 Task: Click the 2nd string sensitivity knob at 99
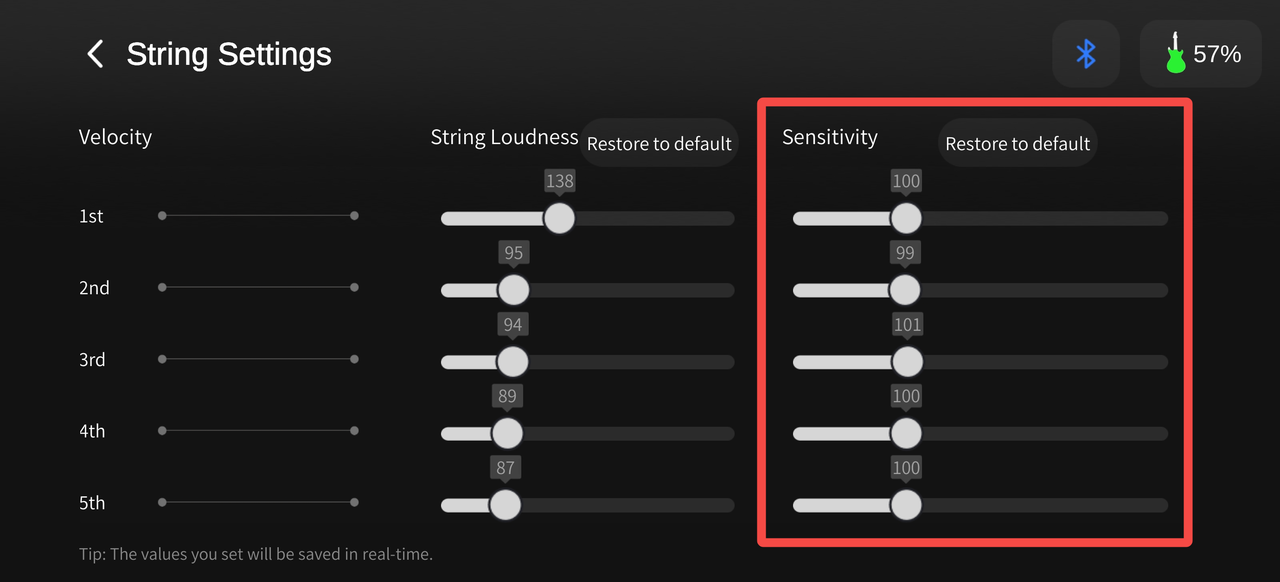coord(904,290)
